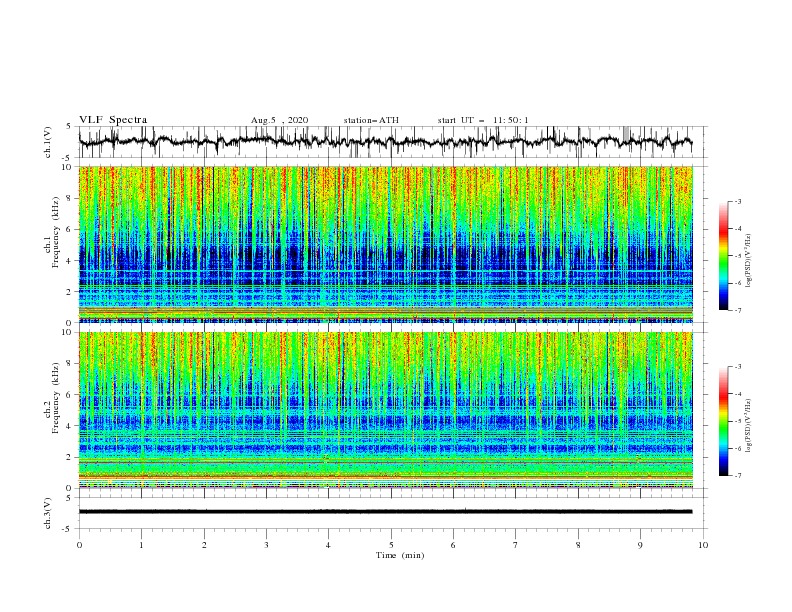792x612 pixels.
Task: Select the "Aug.5 , 2020" date label
Action: coord(279,120)
